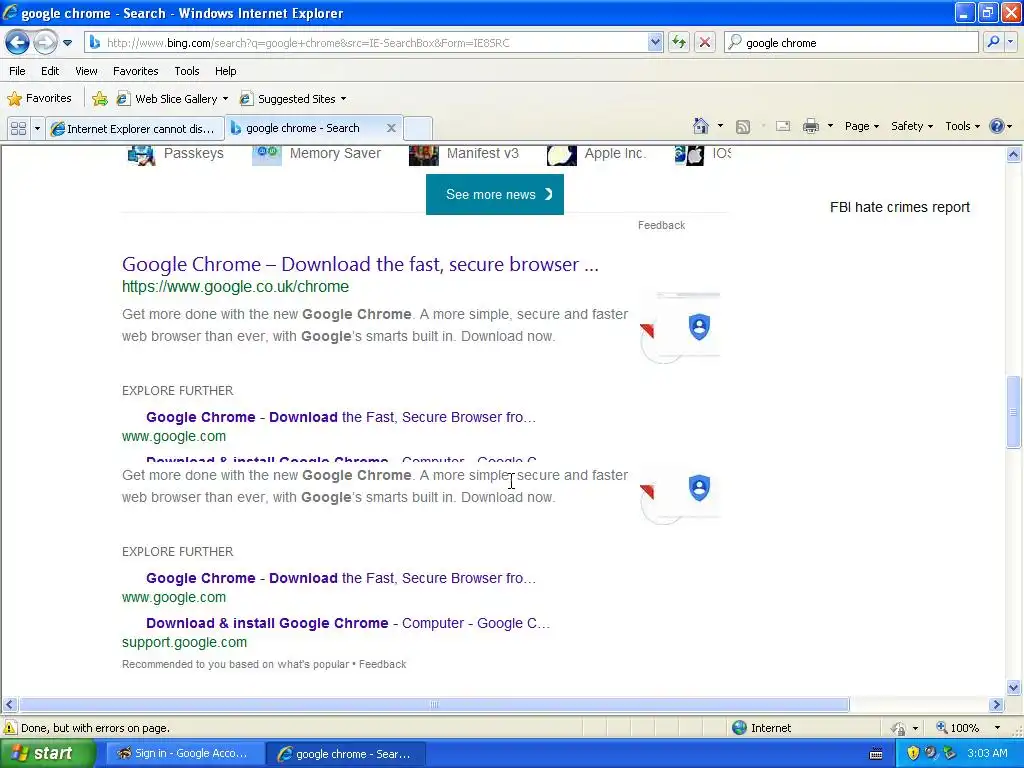Go back with the Back arrow button
This screenshot has height=768, width=1024.
click(x=17, y=43)
